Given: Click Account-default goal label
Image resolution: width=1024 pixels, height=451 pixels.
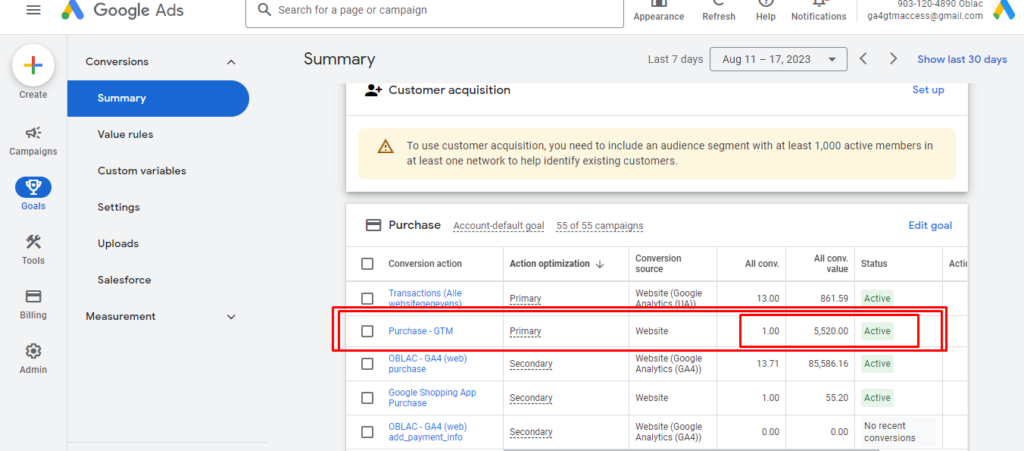Looking at the screenshot, I should tap(498, 226).
